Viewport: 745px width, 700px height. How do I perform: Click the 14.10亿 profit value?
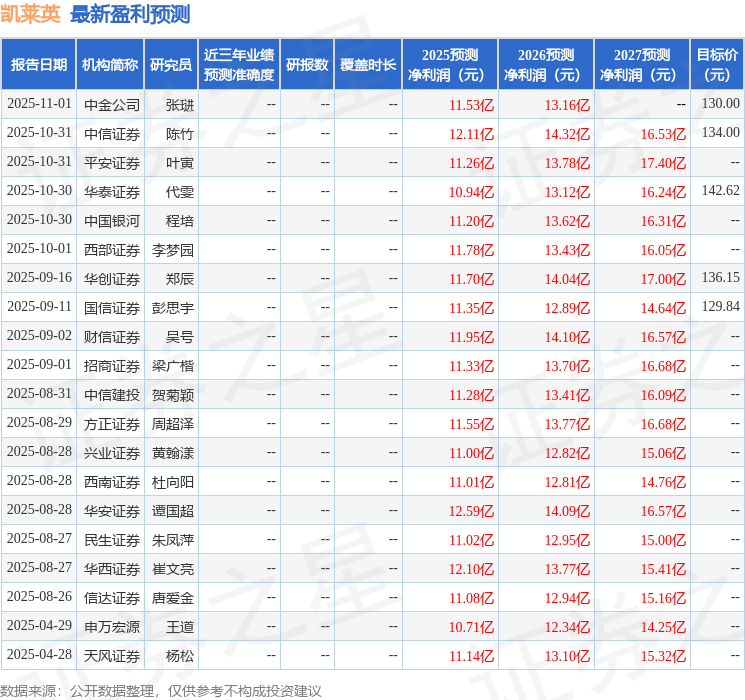(x=567, y=337)
